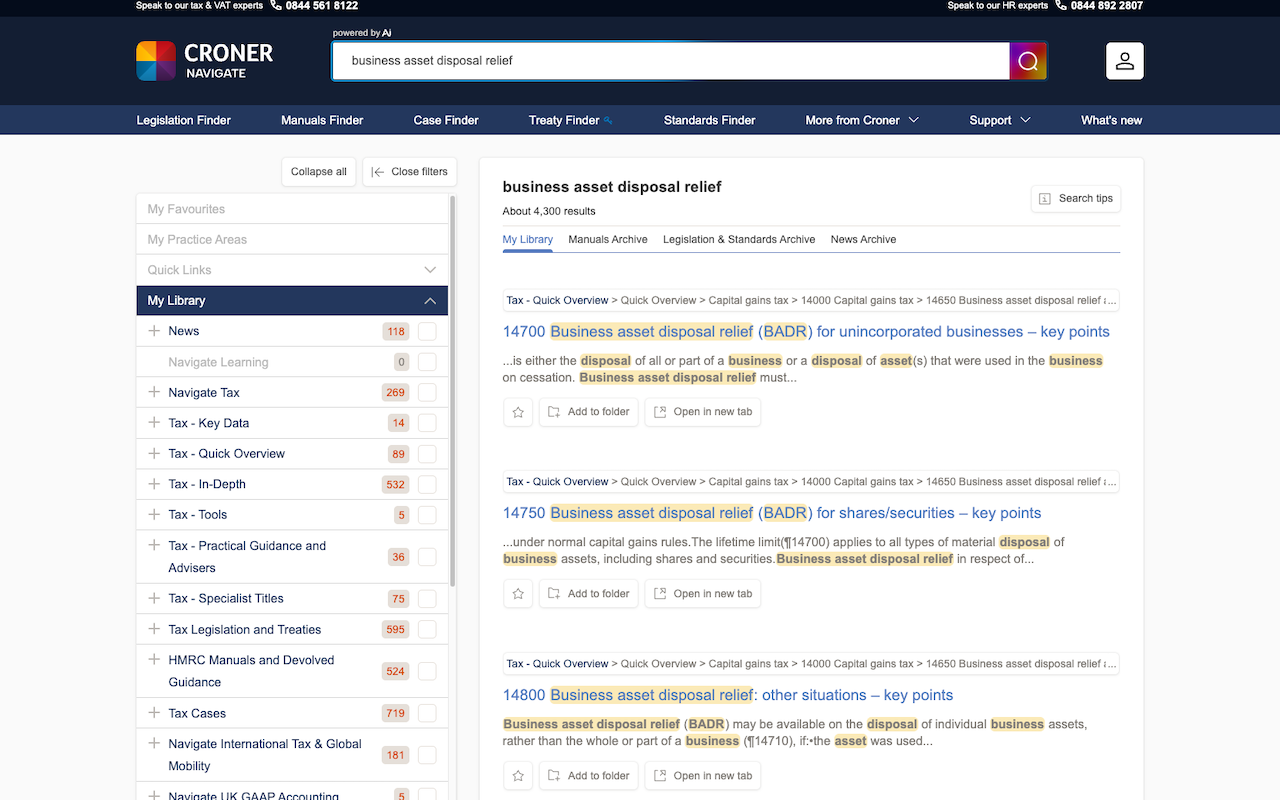Viewport: 1280px width, 800px height.
Task: Open My Practice Areas in filter panel
Action: point(292,240)
